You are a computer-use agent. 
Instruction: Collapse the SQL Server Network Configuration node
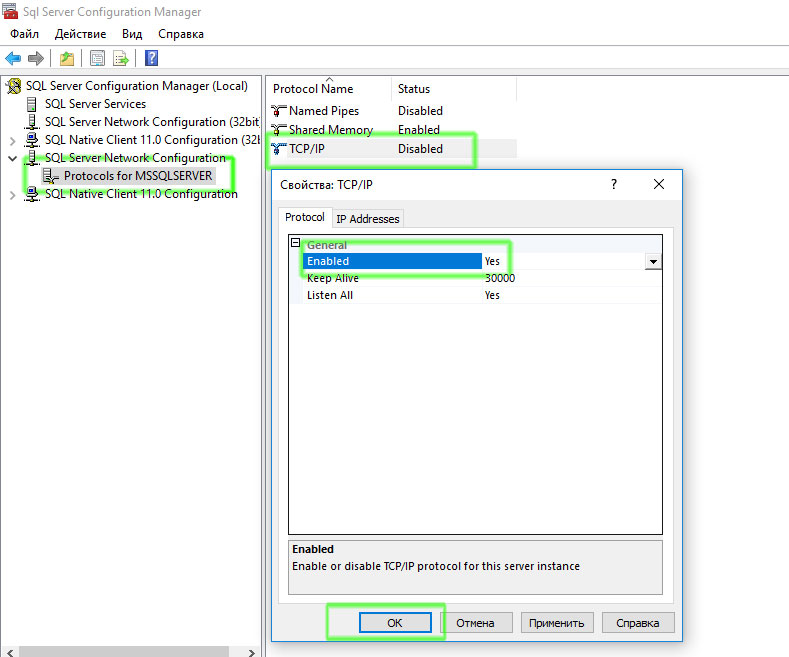tap(12, 158)
